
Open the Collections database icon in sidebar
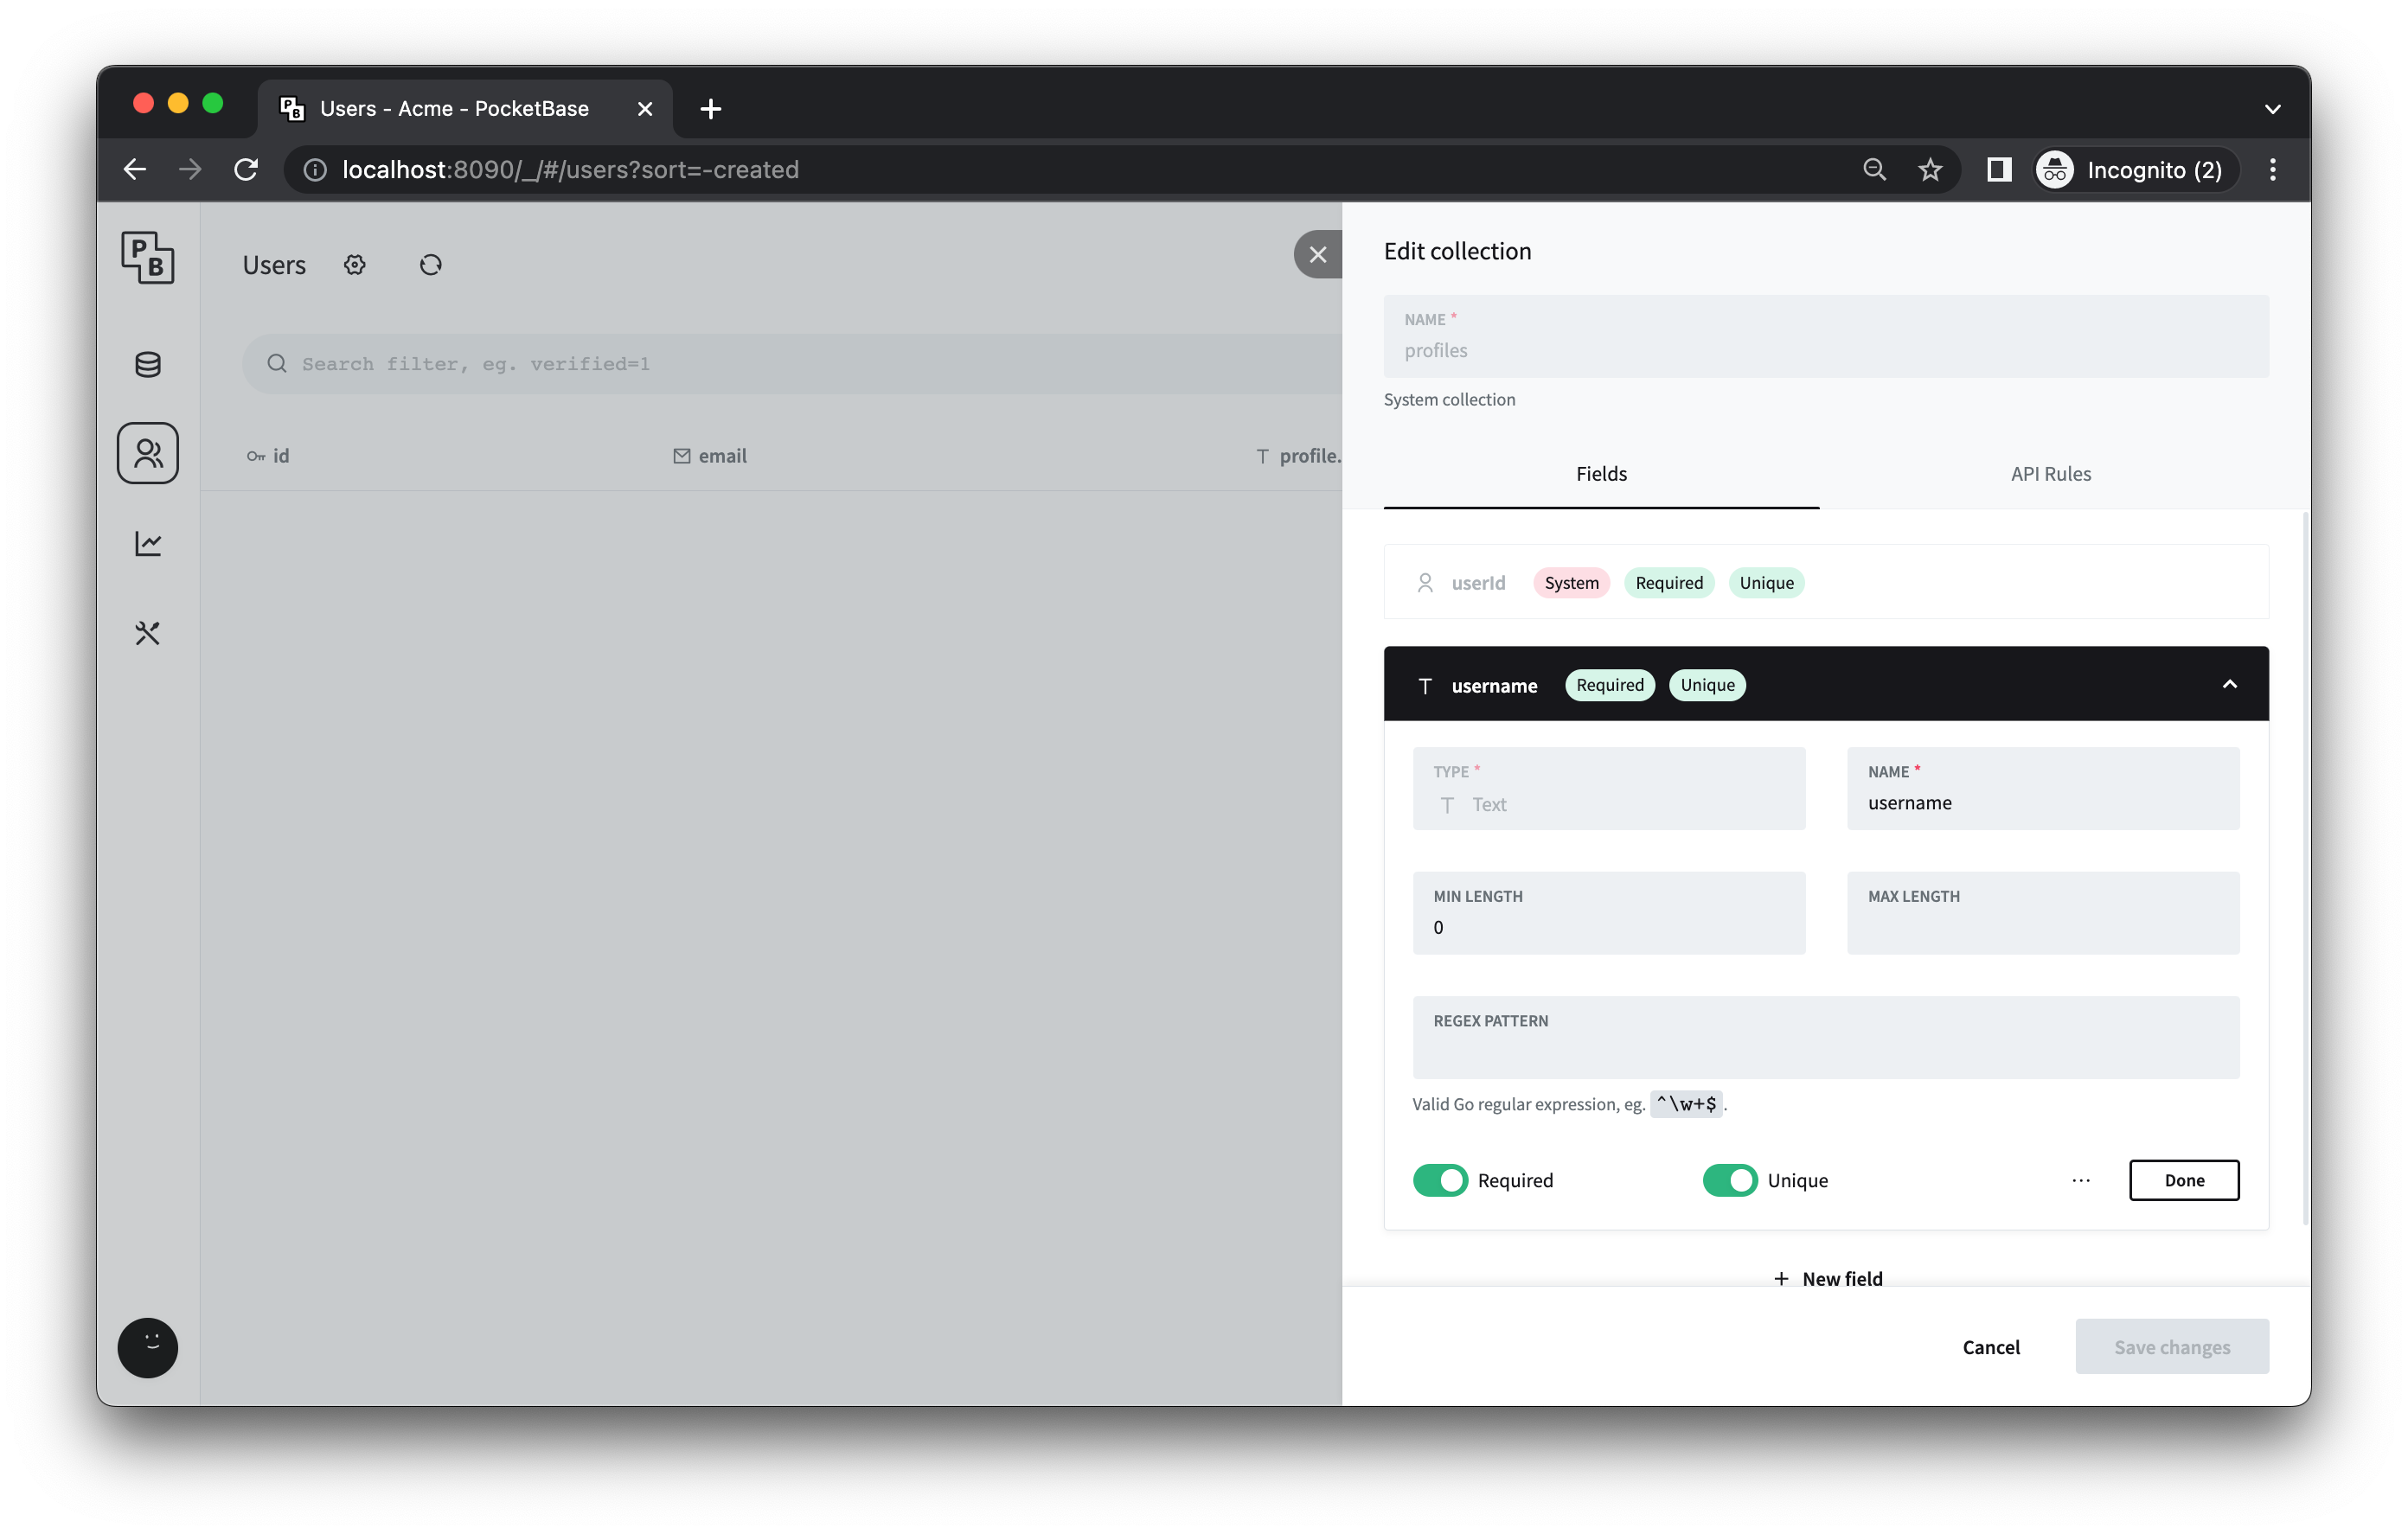[148, 364]
